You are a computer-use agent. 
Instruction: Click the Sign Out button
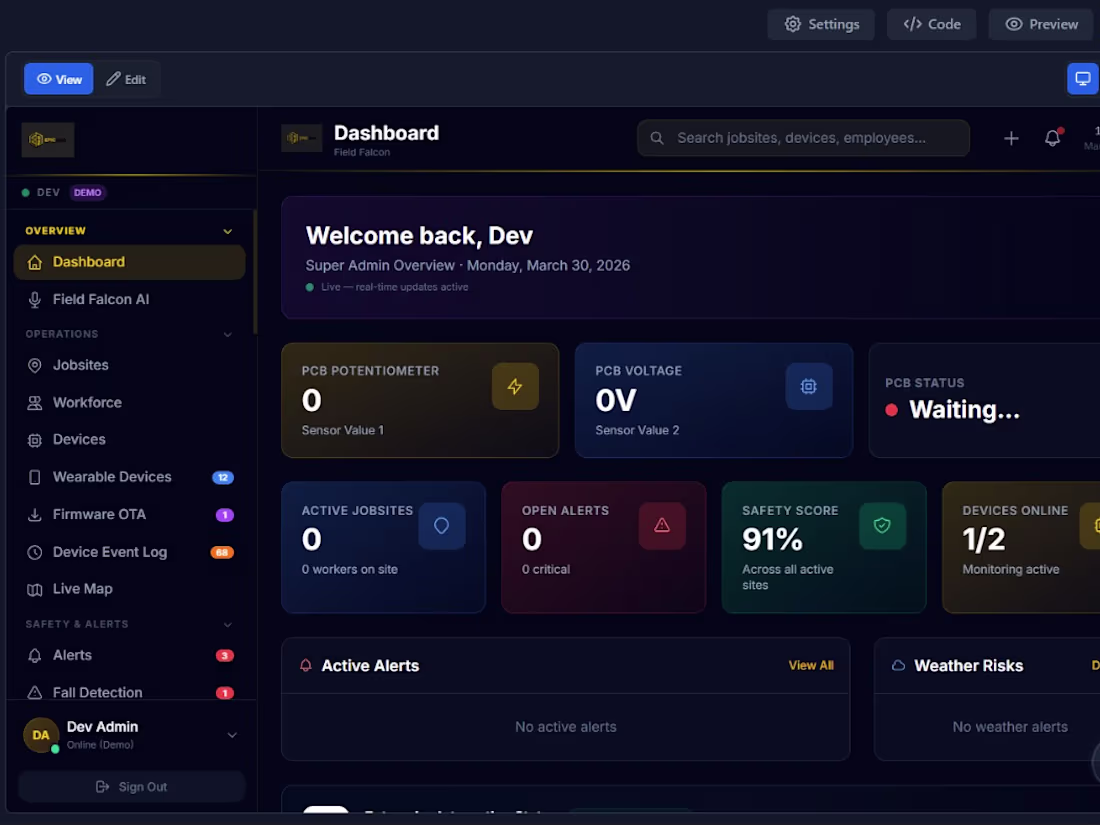coord(132,787)
